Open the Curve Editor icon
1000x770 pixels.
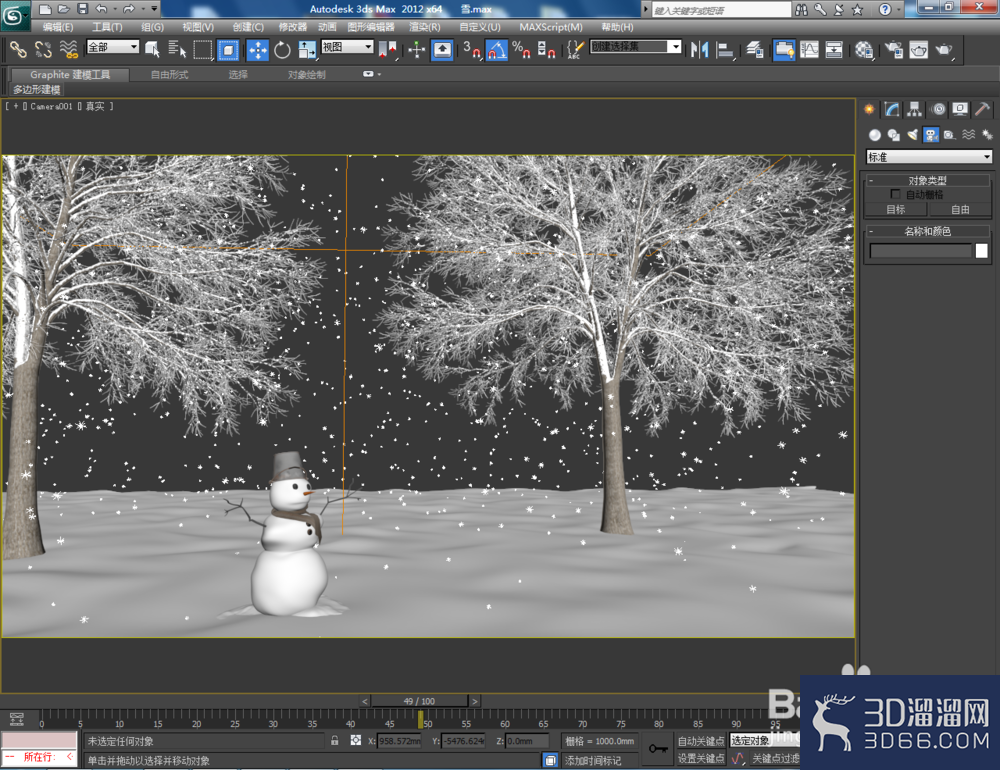pyautogui.click(x=809, y=50)
